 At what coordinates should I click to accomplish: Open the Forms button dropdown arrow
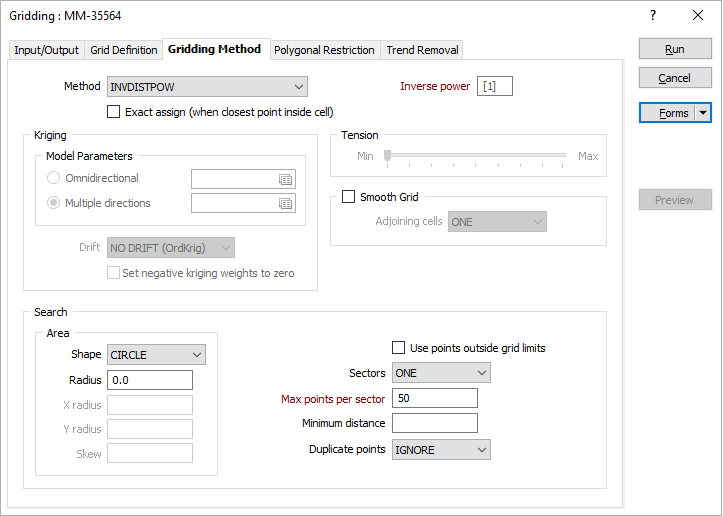(x=703, y=113)
